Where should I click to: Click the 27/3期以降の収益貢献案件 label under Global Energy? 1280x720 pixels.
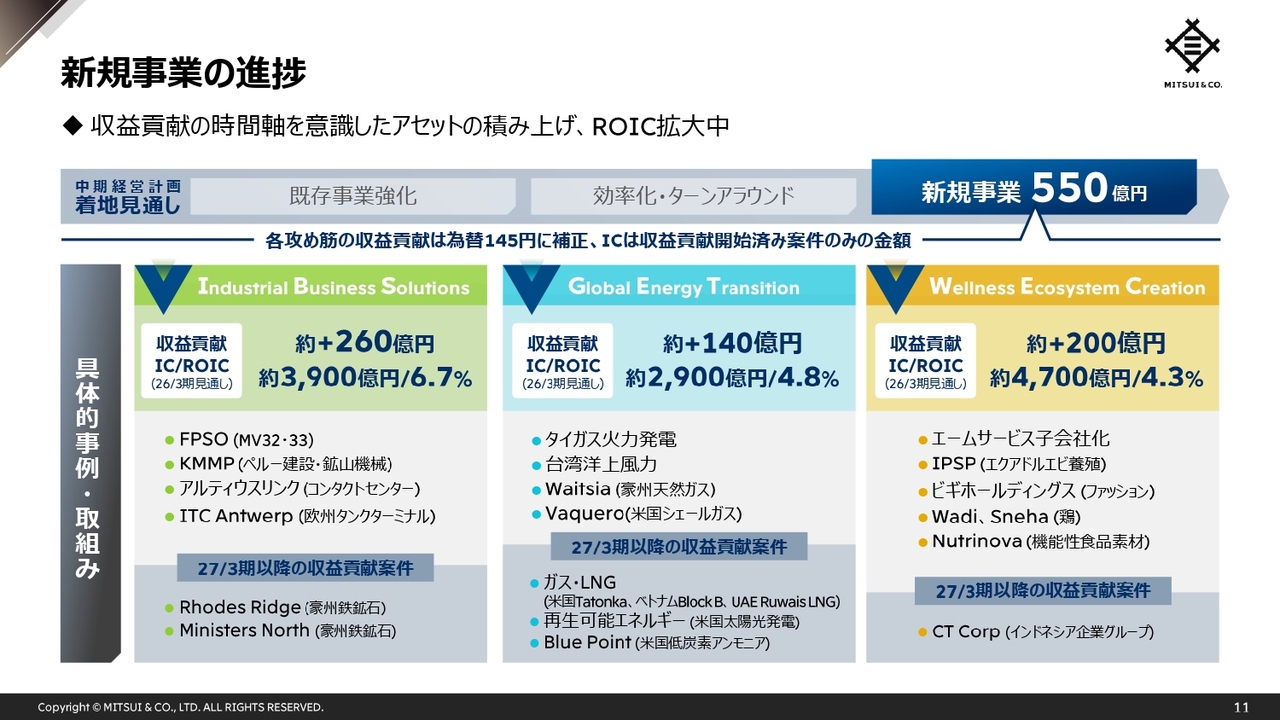tap(678, 547)
